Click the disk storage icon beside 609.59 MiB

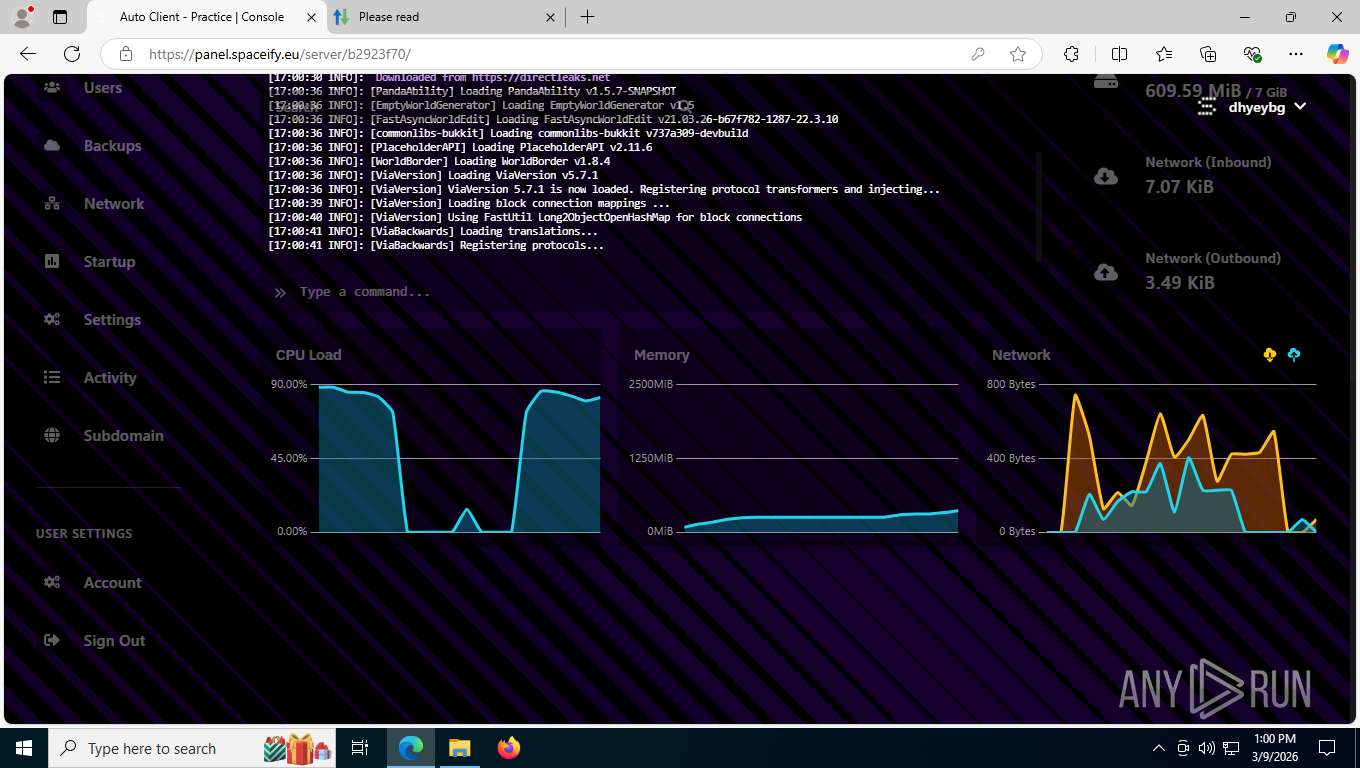click(1106, 82)
